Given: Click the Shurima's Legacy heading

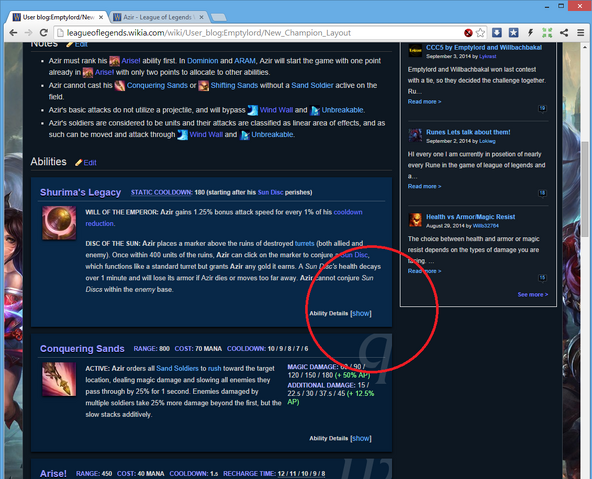Looking at the screenshot, I should click(80, 193).
